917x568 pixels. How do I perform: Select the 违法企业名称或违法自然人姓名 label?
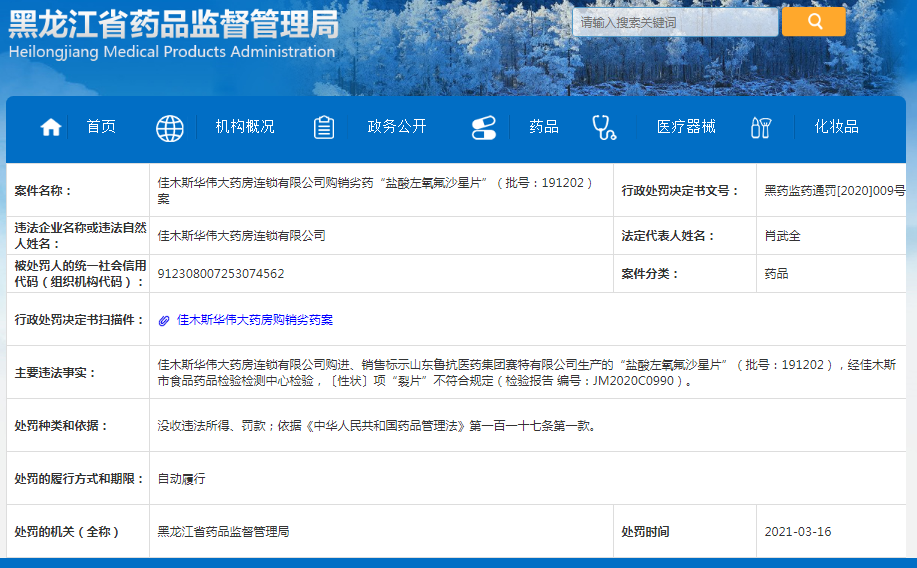point(80,236)
